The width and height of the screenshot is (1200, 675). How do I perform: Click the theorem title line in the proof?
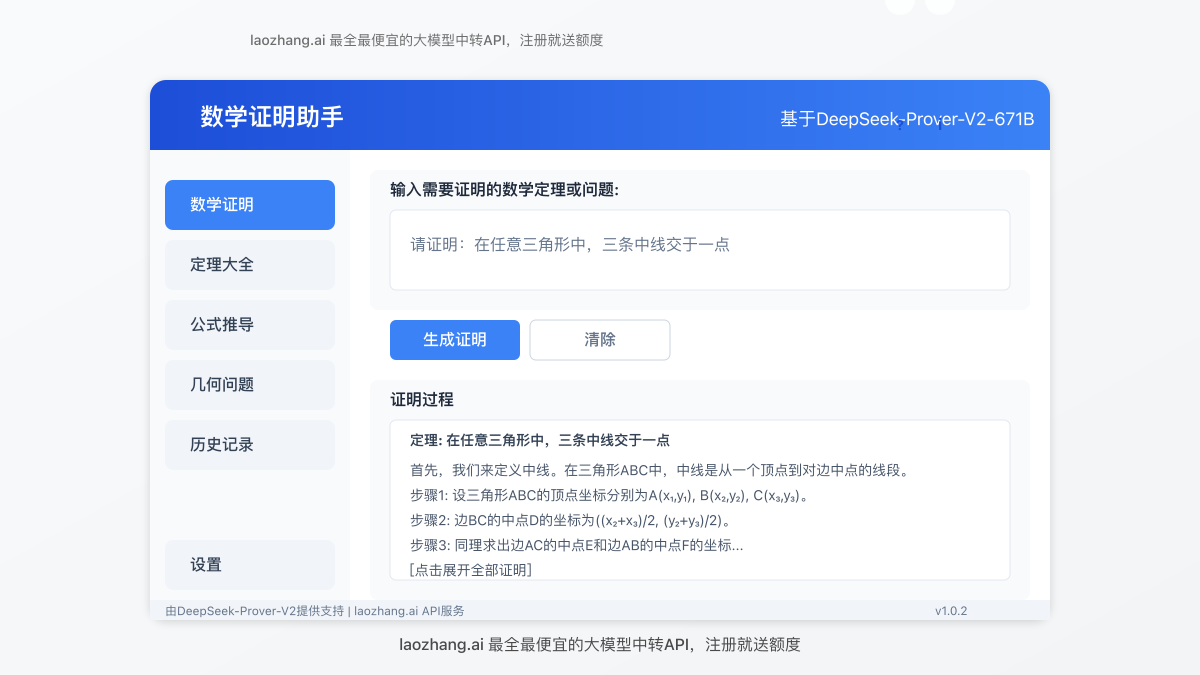[x=540, y=440]
